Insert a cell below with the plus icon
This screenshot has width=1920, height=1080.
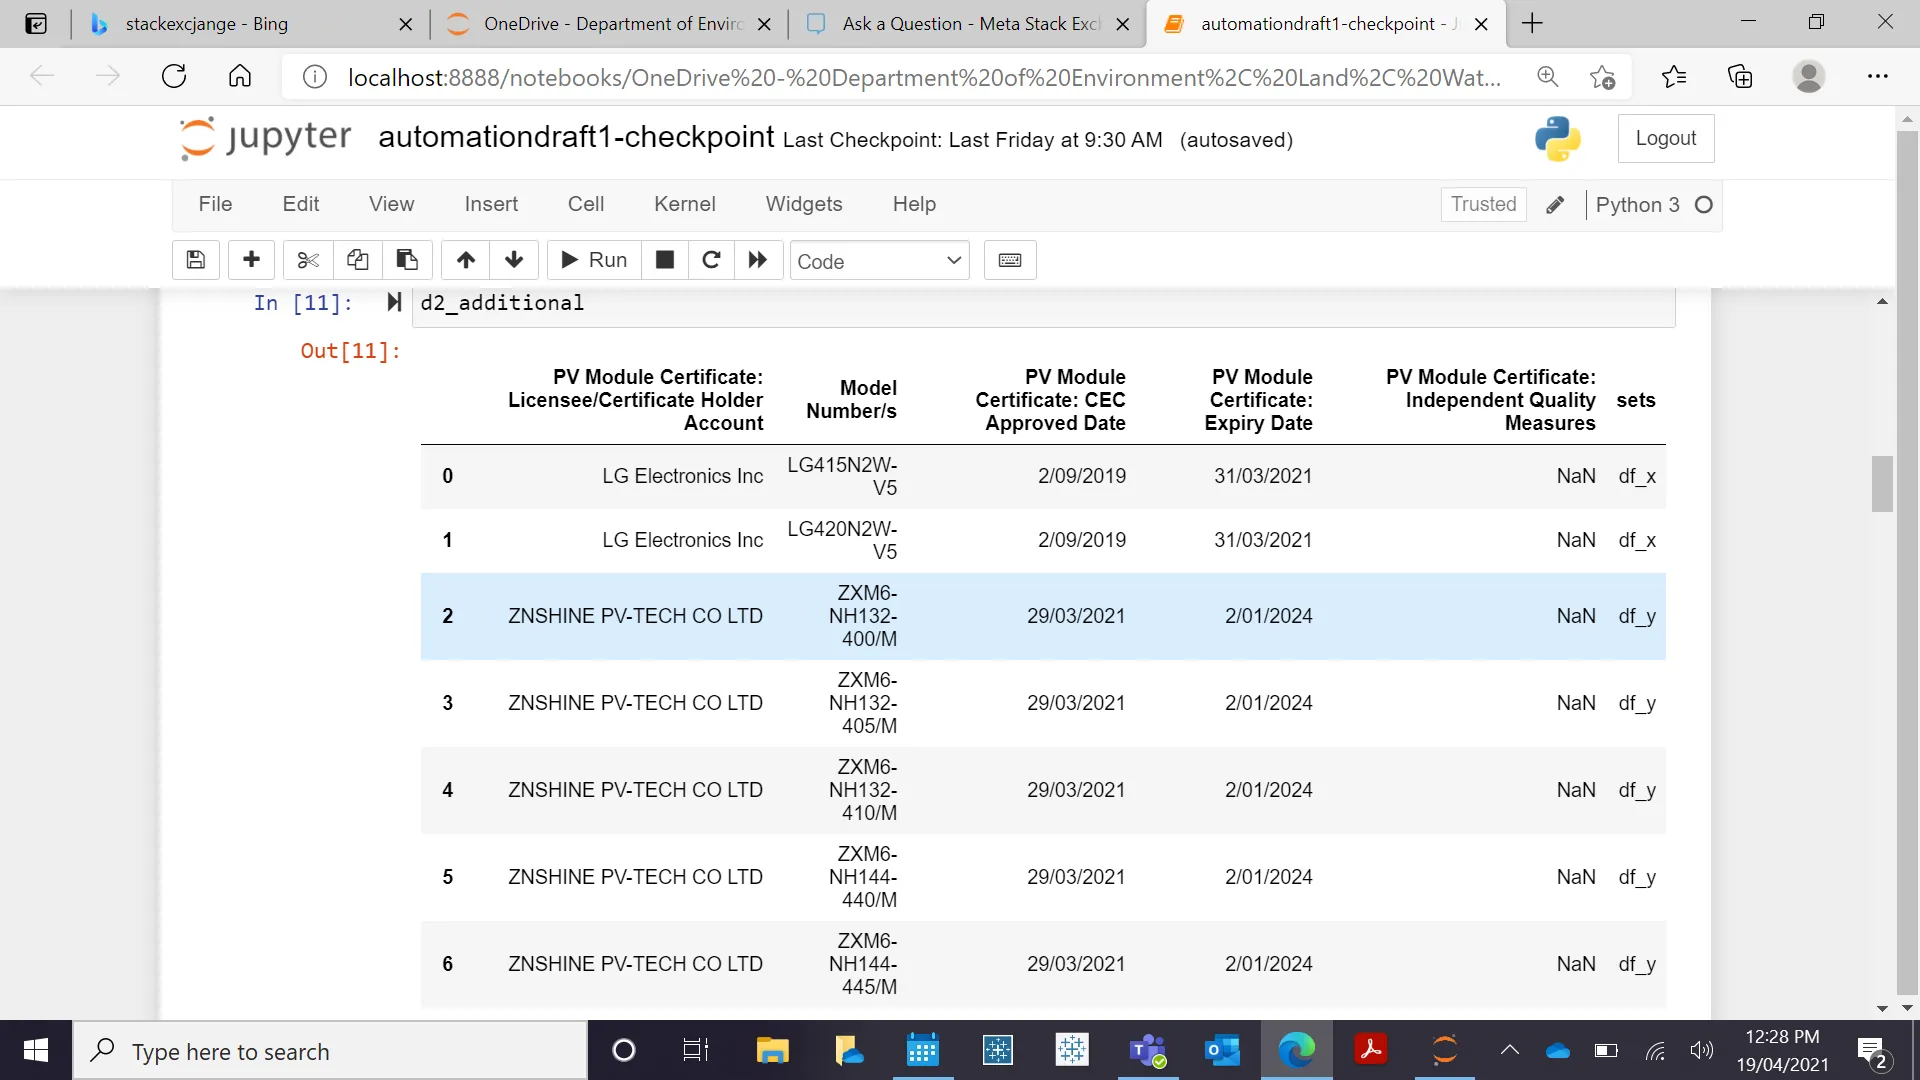pyautogui.click(x=251, y=260)
